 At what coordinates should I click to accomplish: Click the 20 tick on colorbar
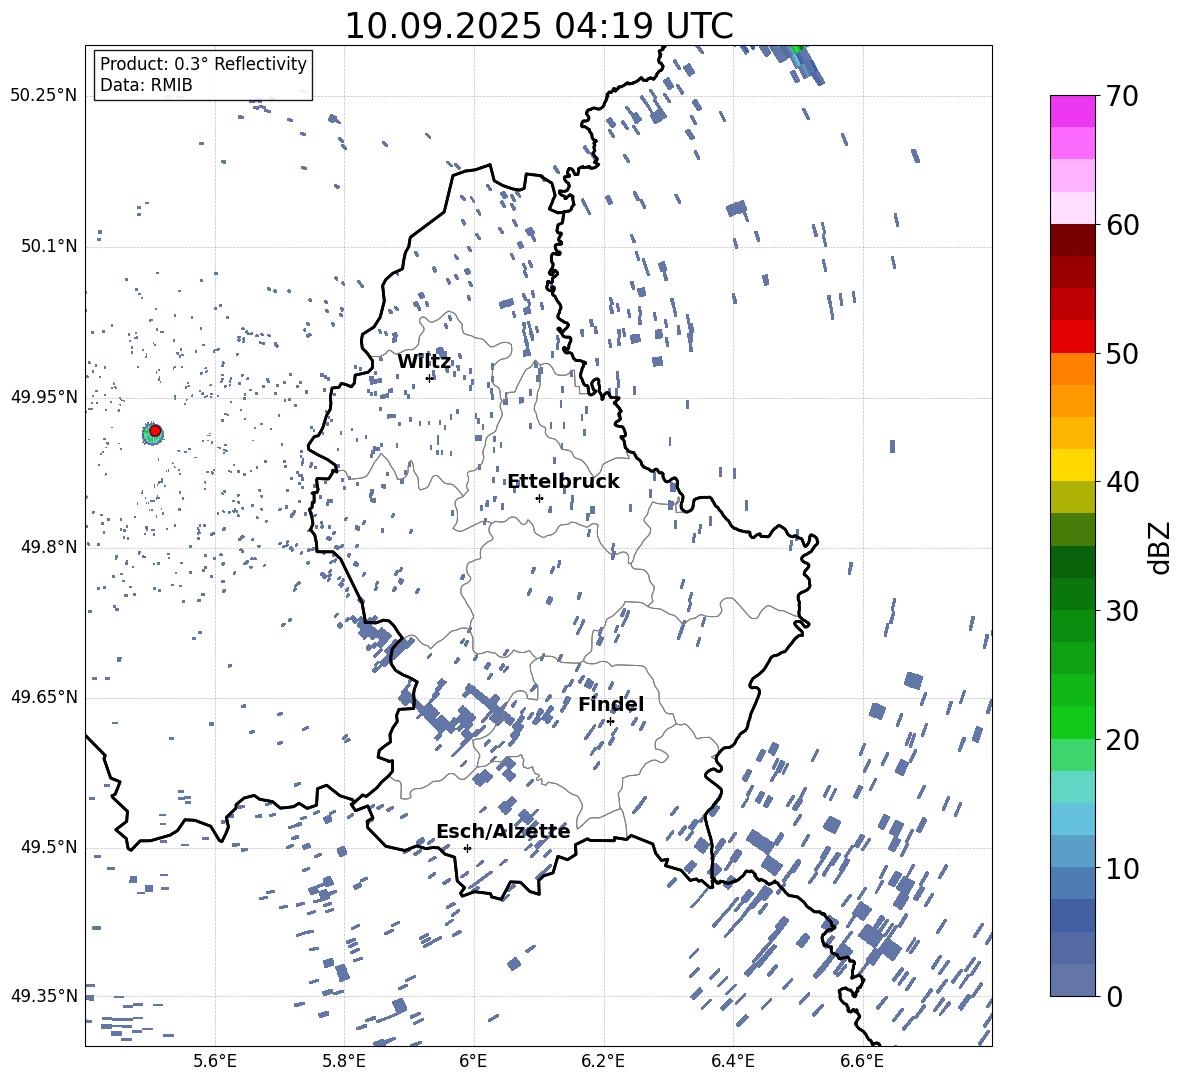1122,739
